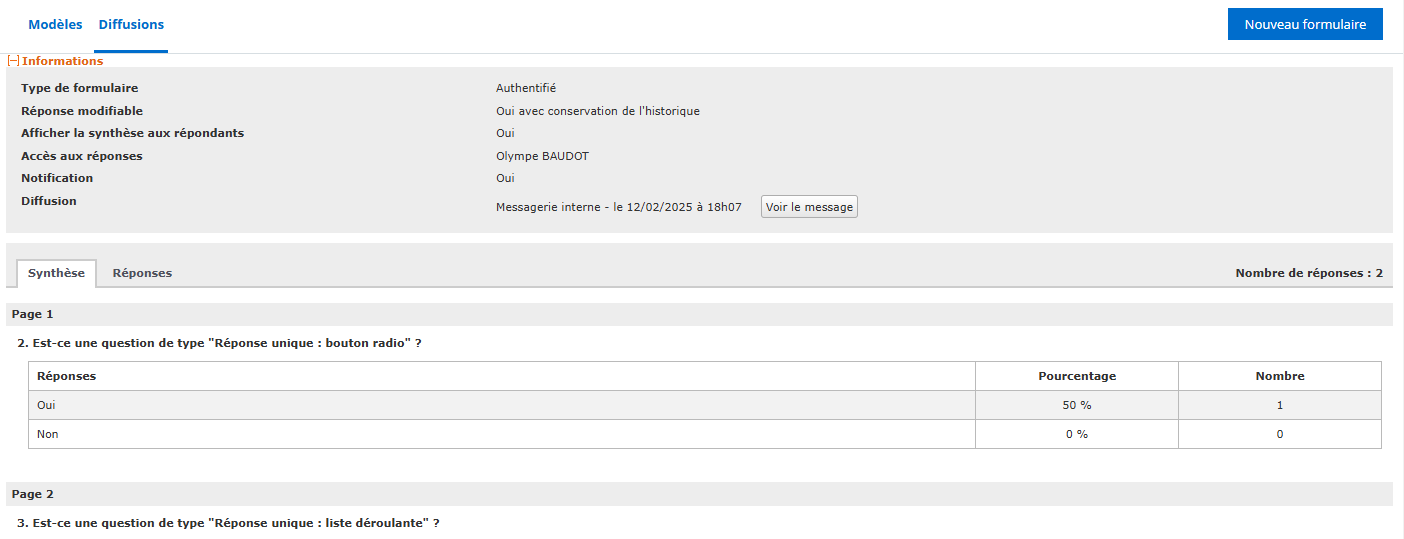Click the Nombre de réponses counter
The image size is (1404, 539).
click(1308, 273)
